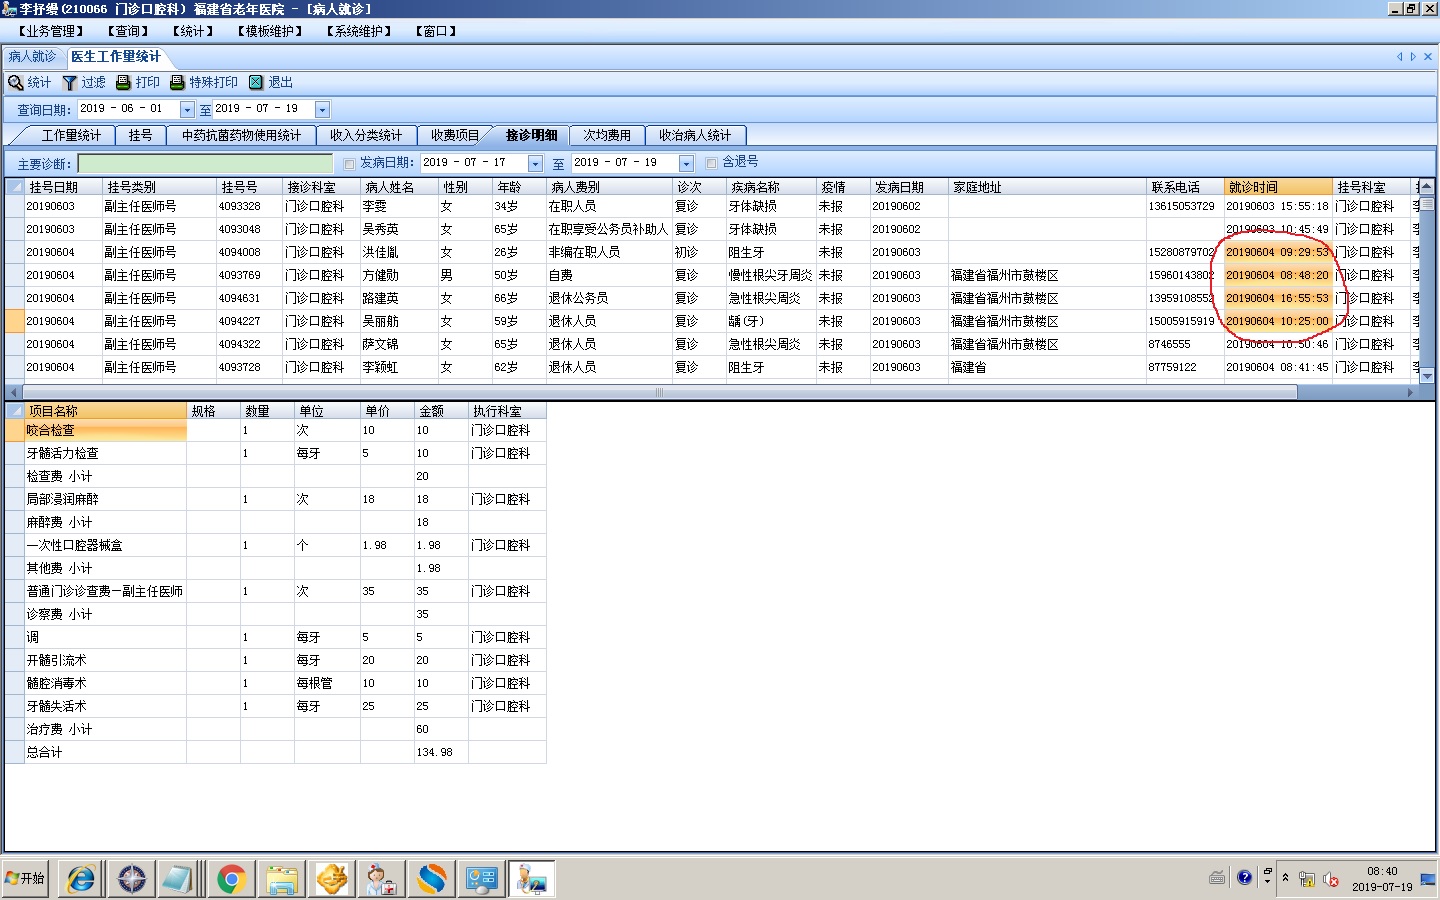Click the 退出 exit toolbar button

click(x=271, y=82)
